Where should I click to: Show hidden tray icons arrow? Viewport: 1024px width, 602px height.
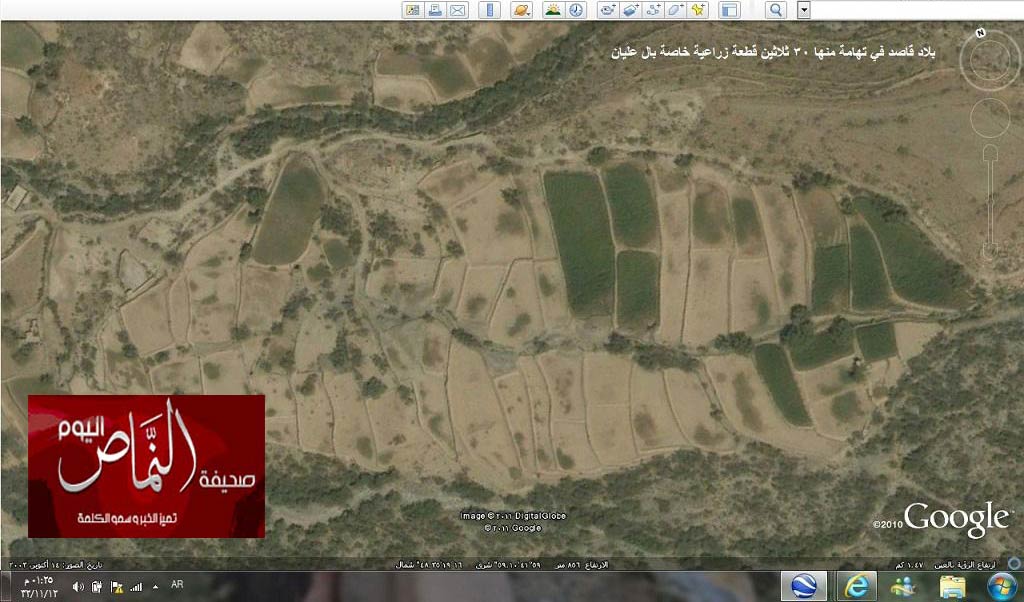click(155, 586)
